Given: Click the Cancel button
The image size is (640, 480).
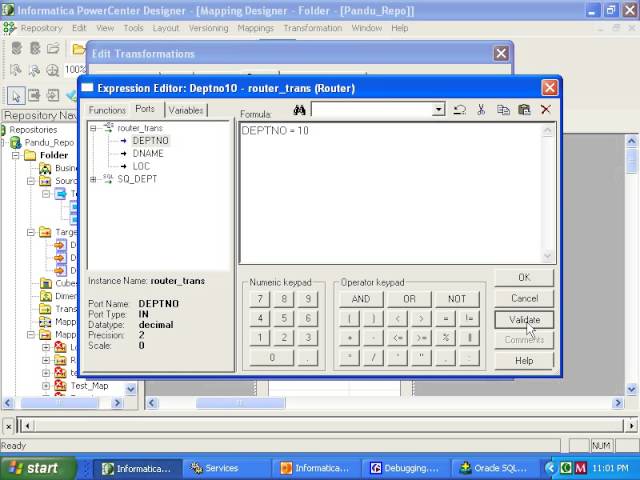Looking at the screenshot, I should point(524,298).
